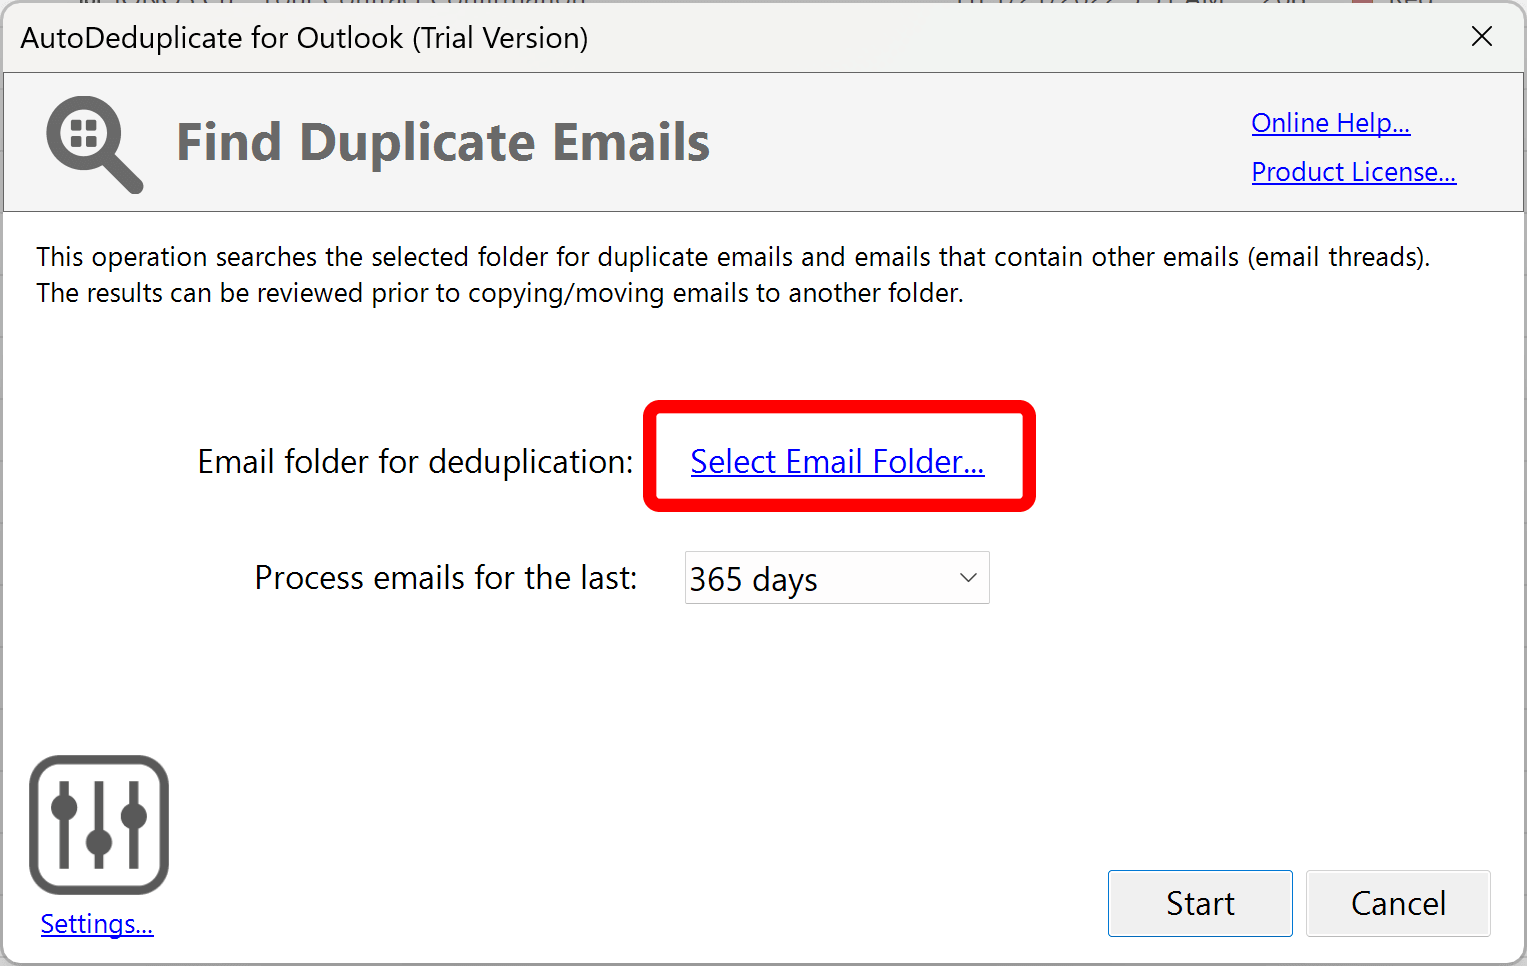Click the Select Email Folder link
1527x966 pixels.
pos(837,461)
